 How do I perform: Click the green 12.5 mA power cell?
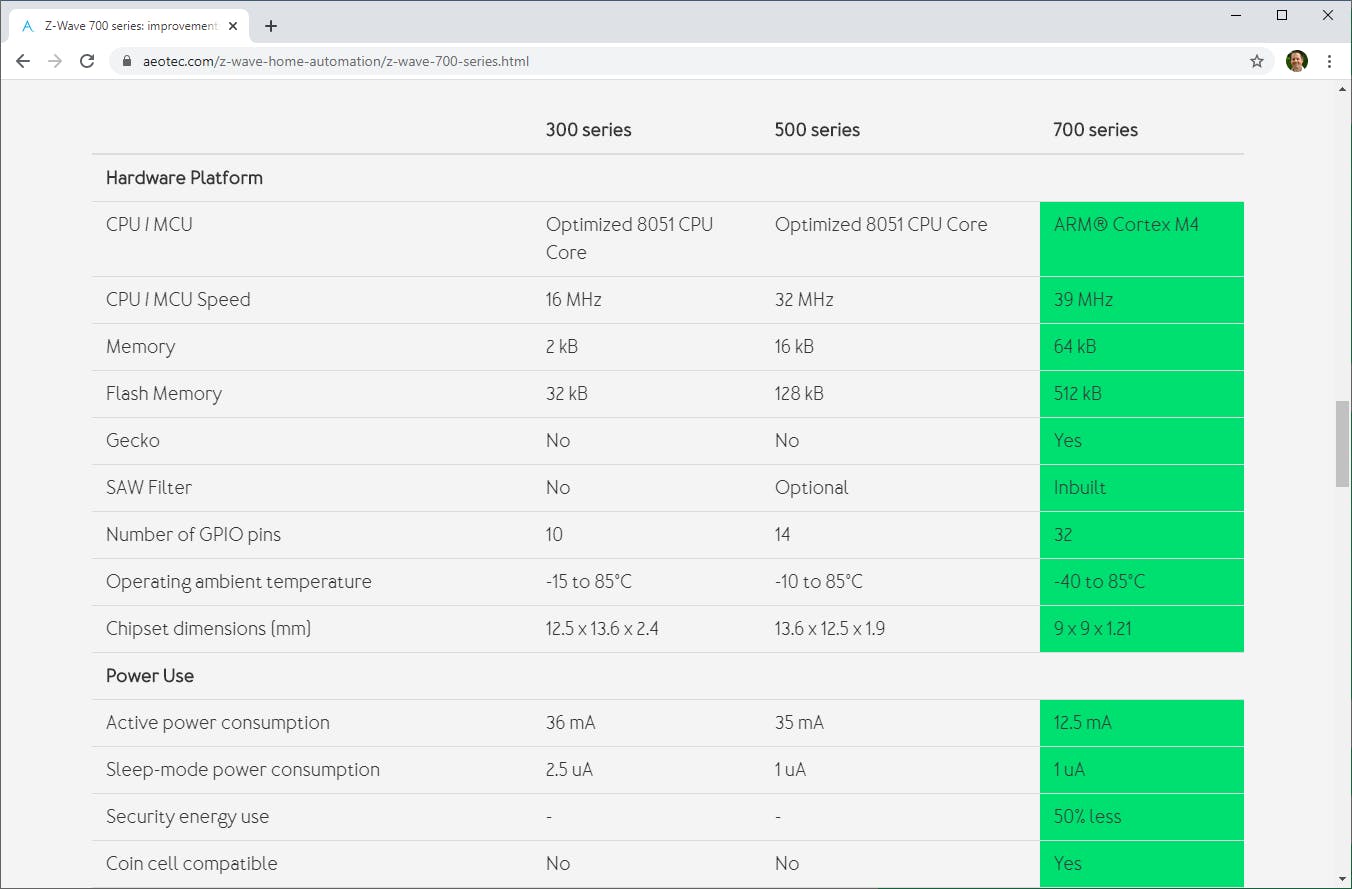point(1141,722)
